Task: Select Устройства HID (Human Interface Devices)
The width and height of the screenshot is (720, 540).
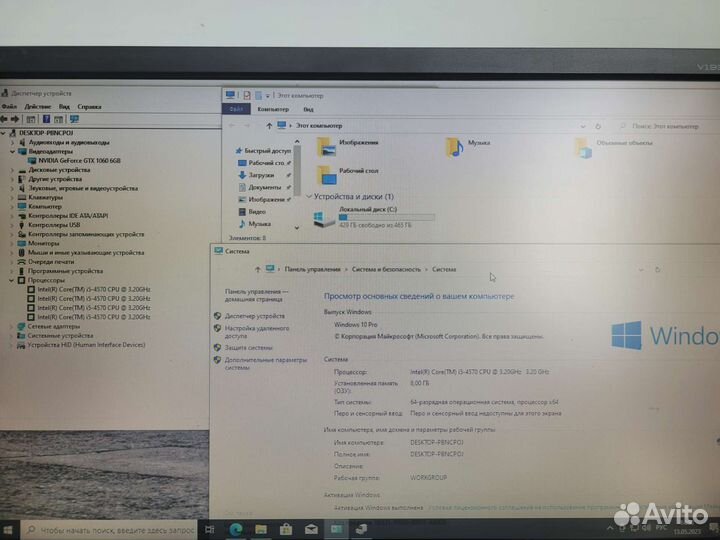Action: [x=86, y=345]
